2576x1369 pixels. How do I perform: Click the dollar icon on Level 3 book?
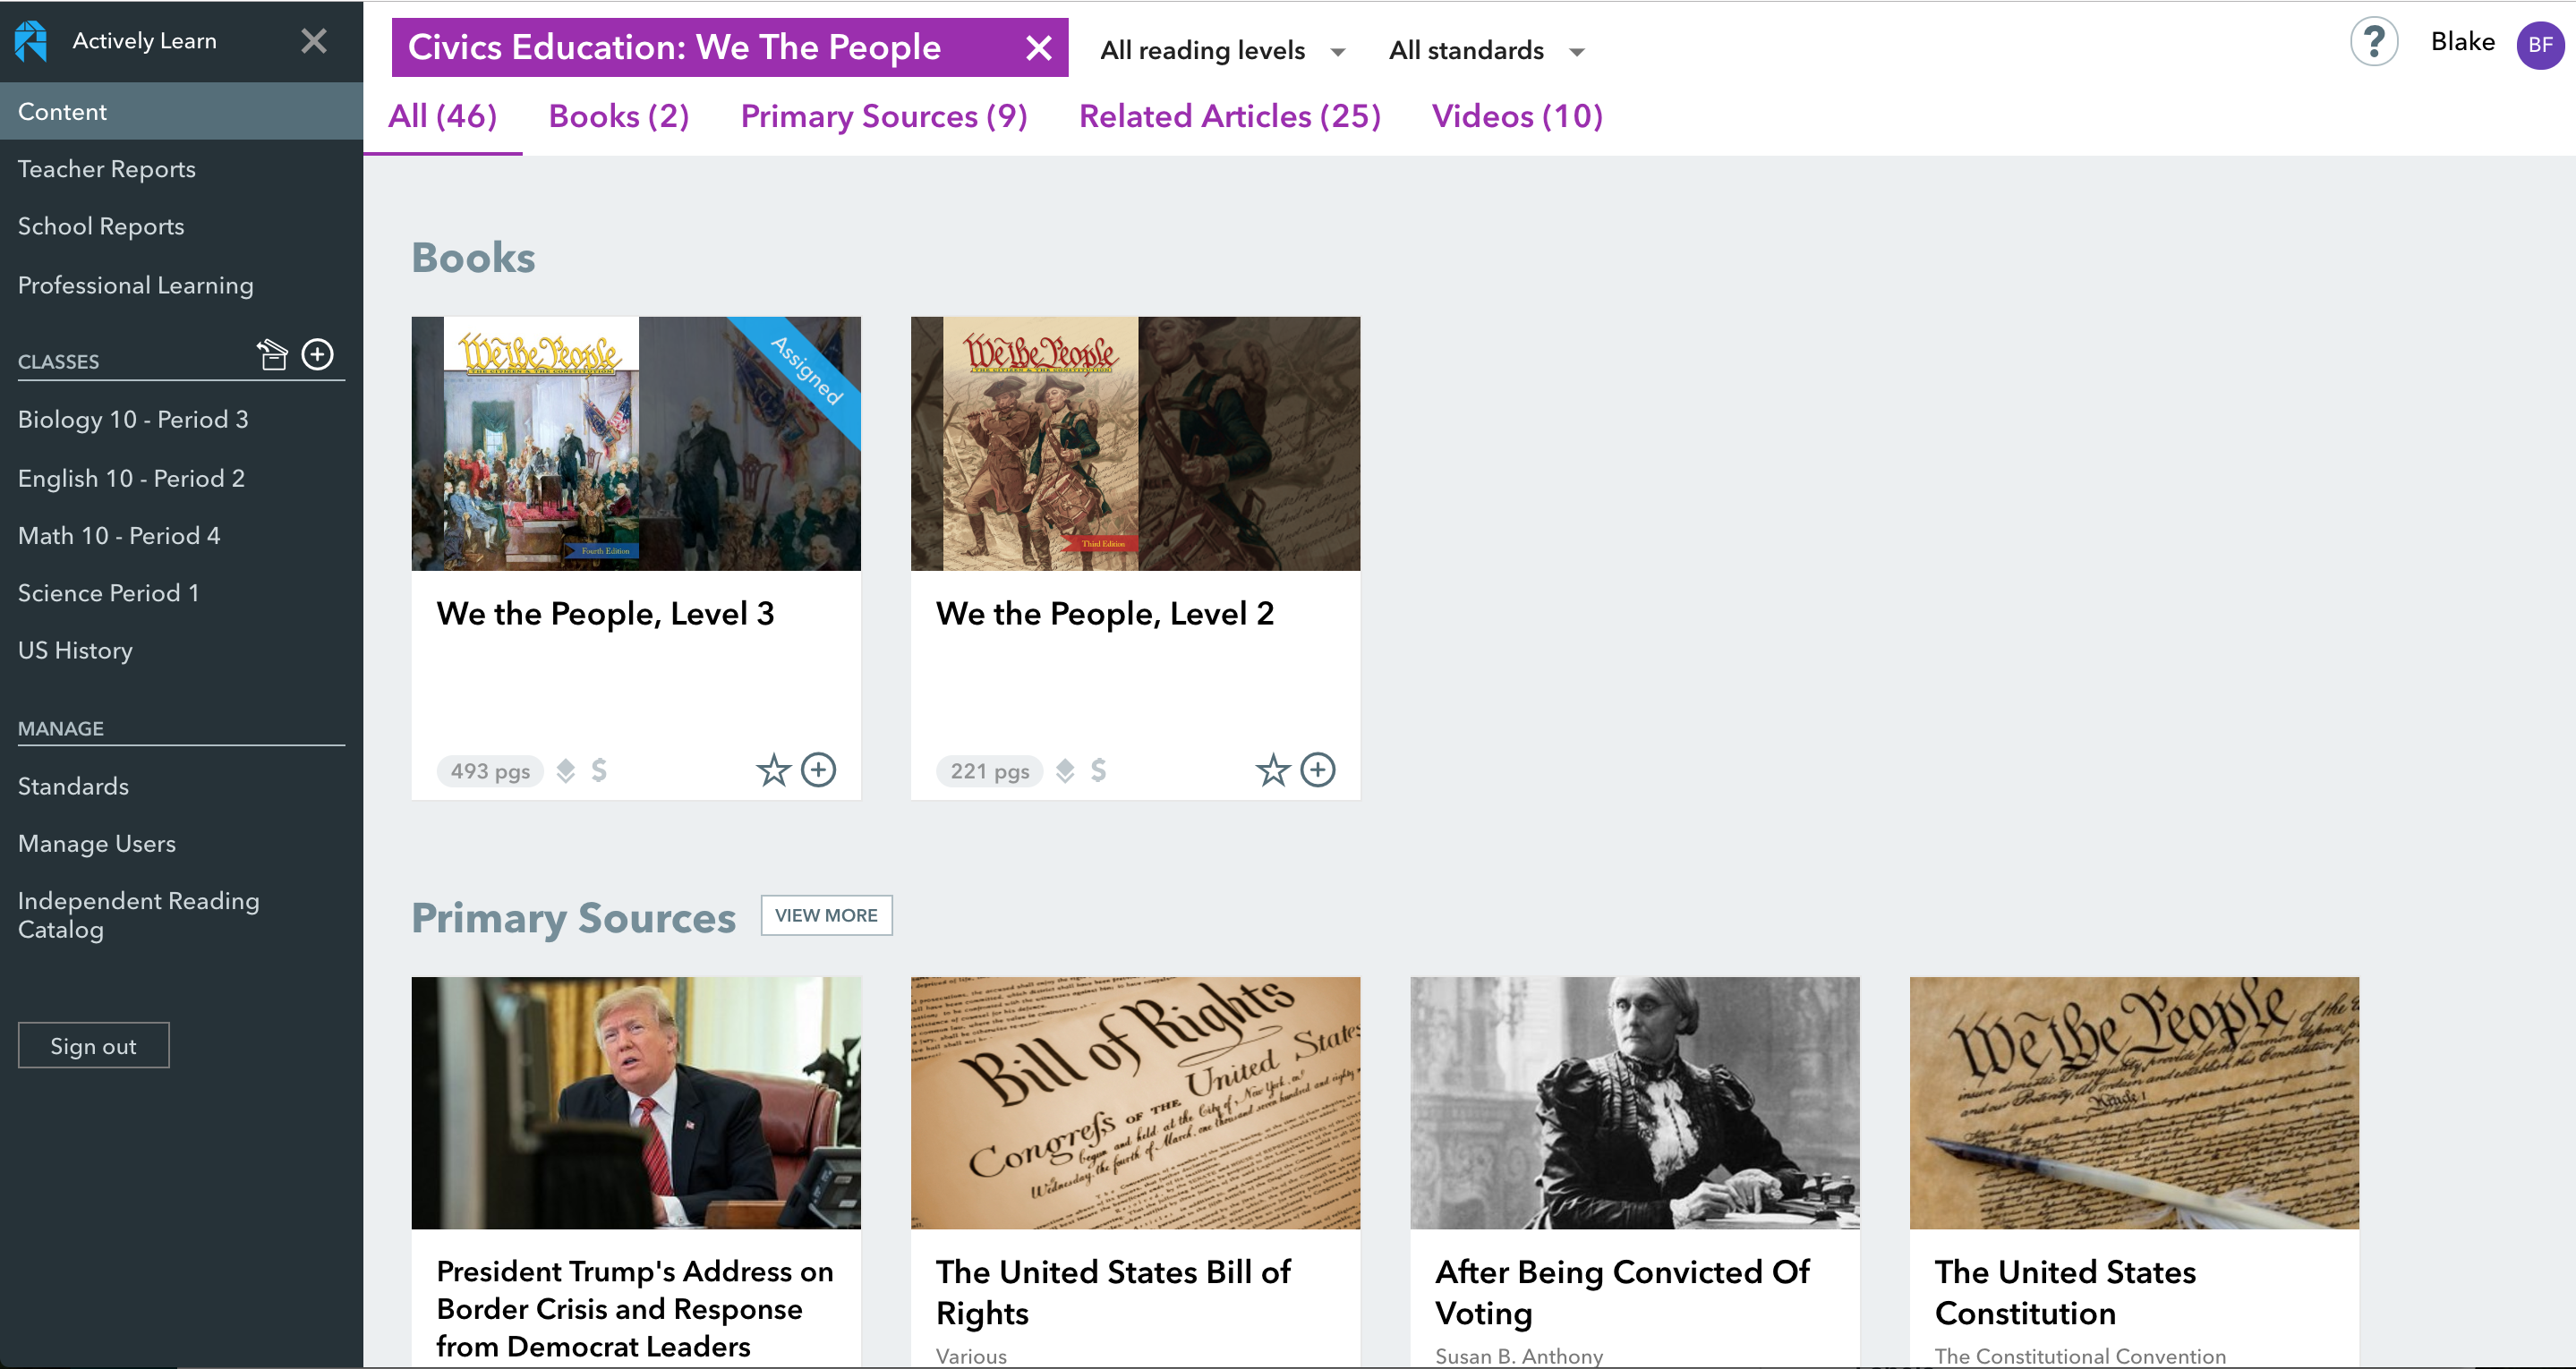point(599,770)
